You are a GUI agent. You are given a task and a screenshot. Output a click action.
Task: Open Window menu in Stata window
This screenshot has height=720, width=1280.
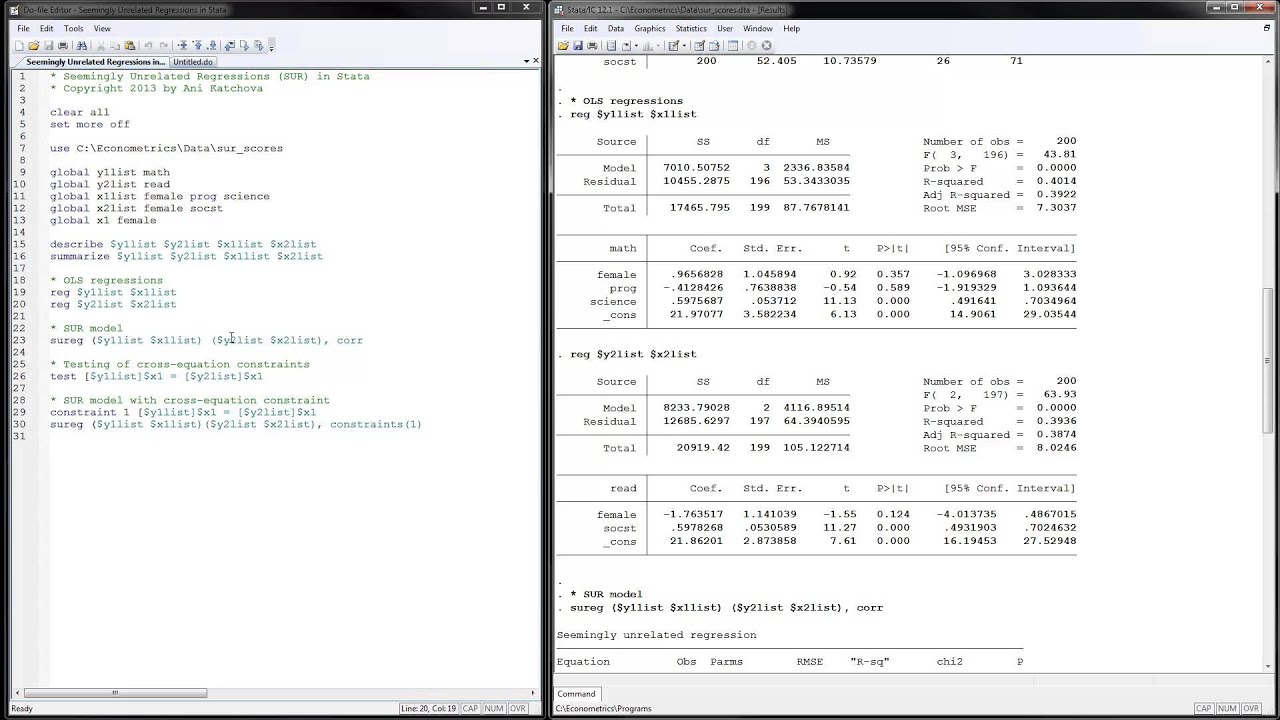coord(758,29)
